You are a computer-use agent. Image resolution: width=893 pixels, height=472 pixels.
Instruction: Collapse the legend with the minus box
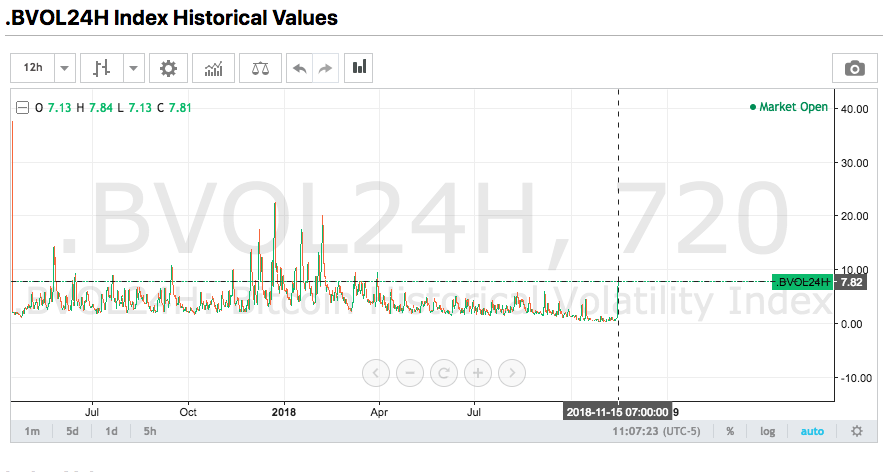coord(22,107)
